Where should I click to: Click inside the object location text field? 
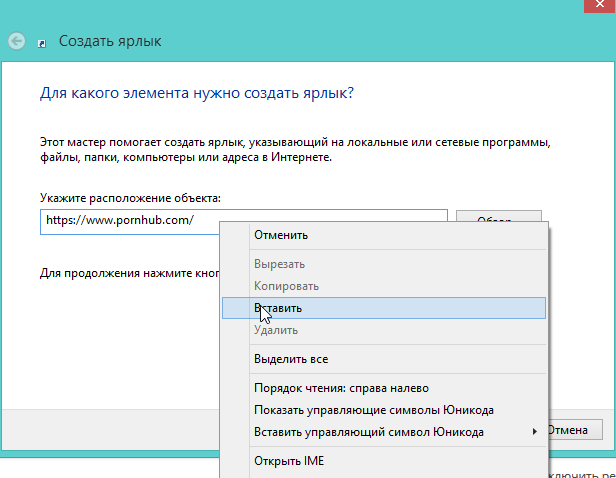tap(130, 221)
